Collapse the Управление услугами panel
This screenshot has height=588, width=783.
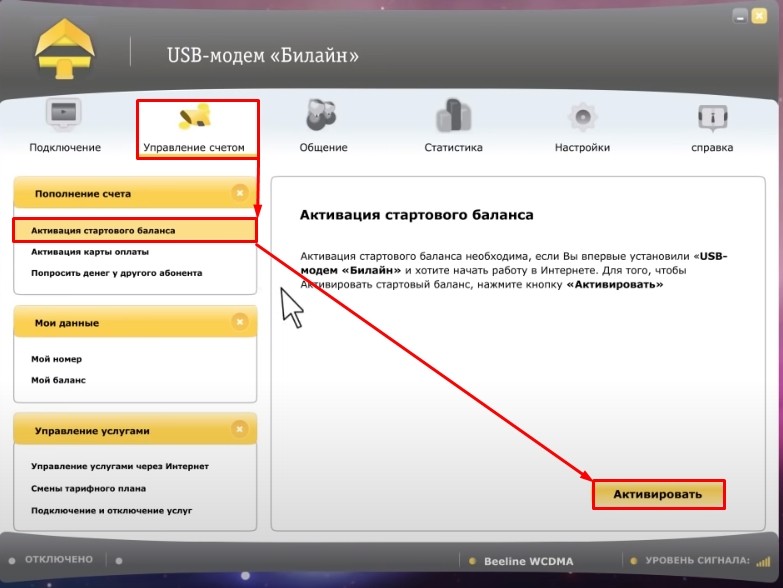pyautogui.click(x=240, y=429)
